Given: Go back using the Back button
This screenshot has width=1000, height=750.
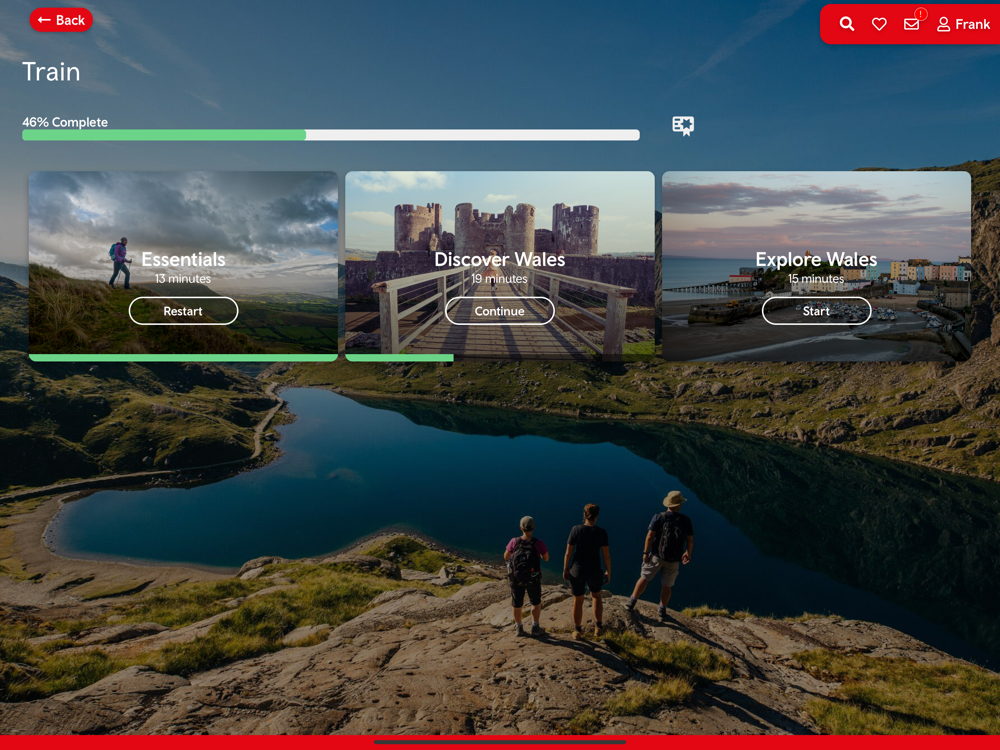Looking at the screenshot, I should (x=61, y=20).
